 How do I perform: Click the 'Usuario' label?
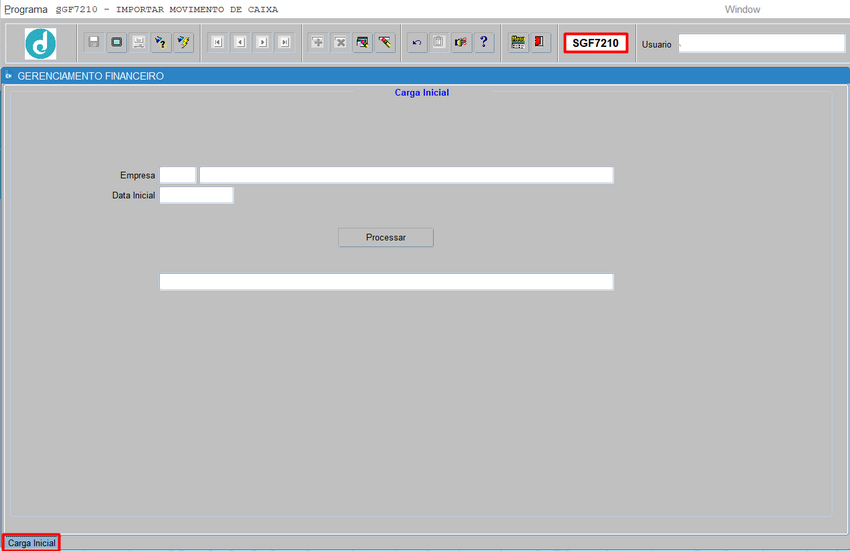click(x=656, y=44)
